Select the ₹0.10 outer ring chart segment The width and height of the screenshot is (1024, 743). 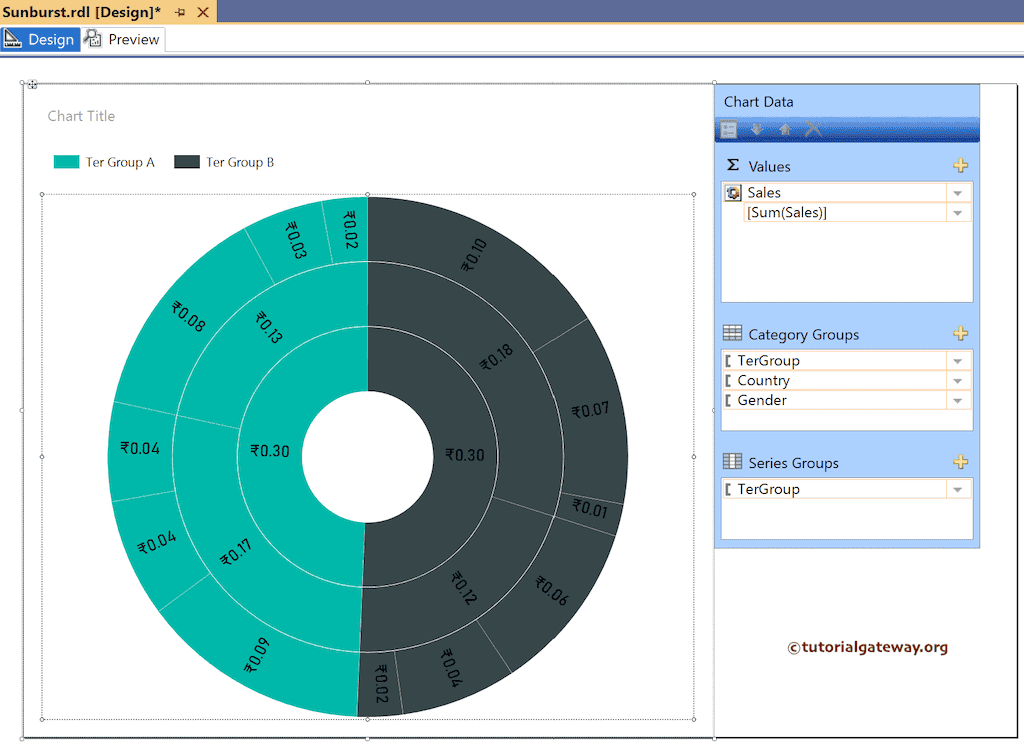click(475, 255)
